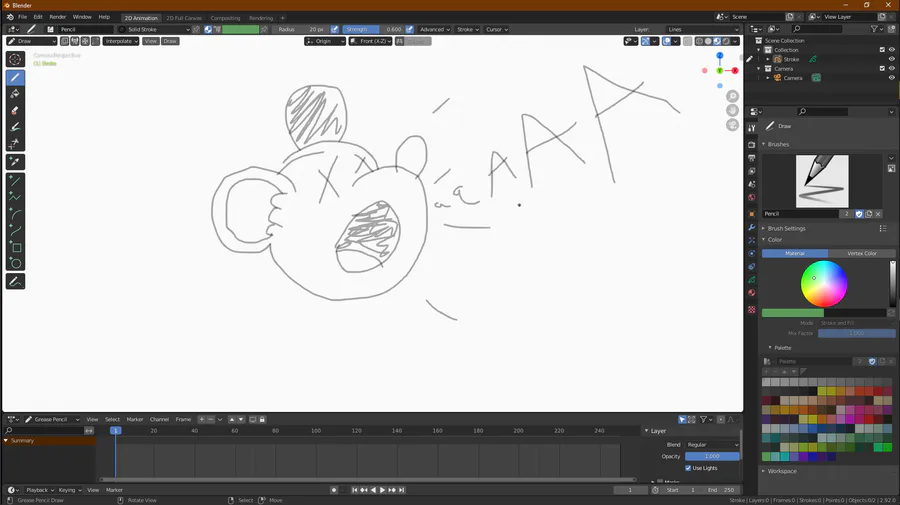Viewport: 900px width, 505px height.
Task: Hide the Stroke object in outliner
Action: [x=891, y=59]
